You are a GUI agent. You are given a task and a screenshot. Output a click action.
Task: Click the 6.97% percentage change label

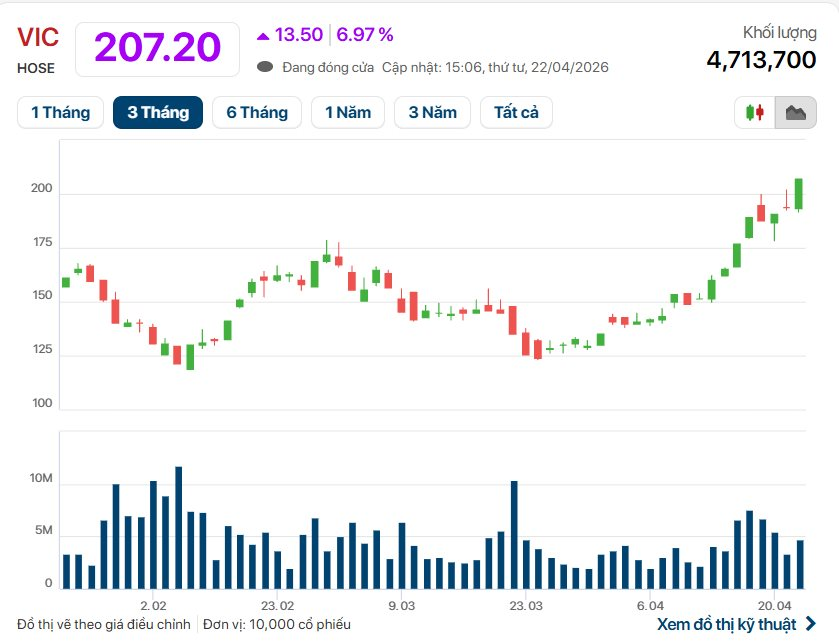pyautogui.click(x=365, y=35)
